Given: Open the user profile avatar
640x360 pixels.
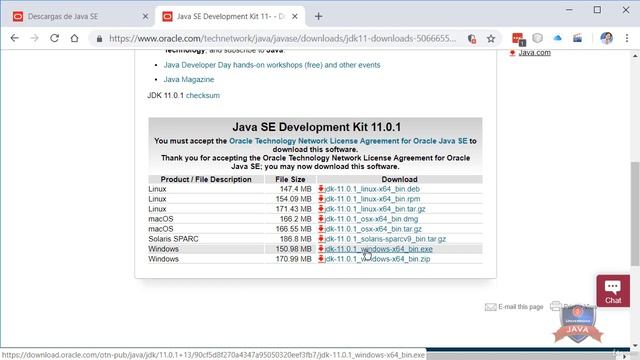Looking at the screenshot, I should tap(607, 38).
